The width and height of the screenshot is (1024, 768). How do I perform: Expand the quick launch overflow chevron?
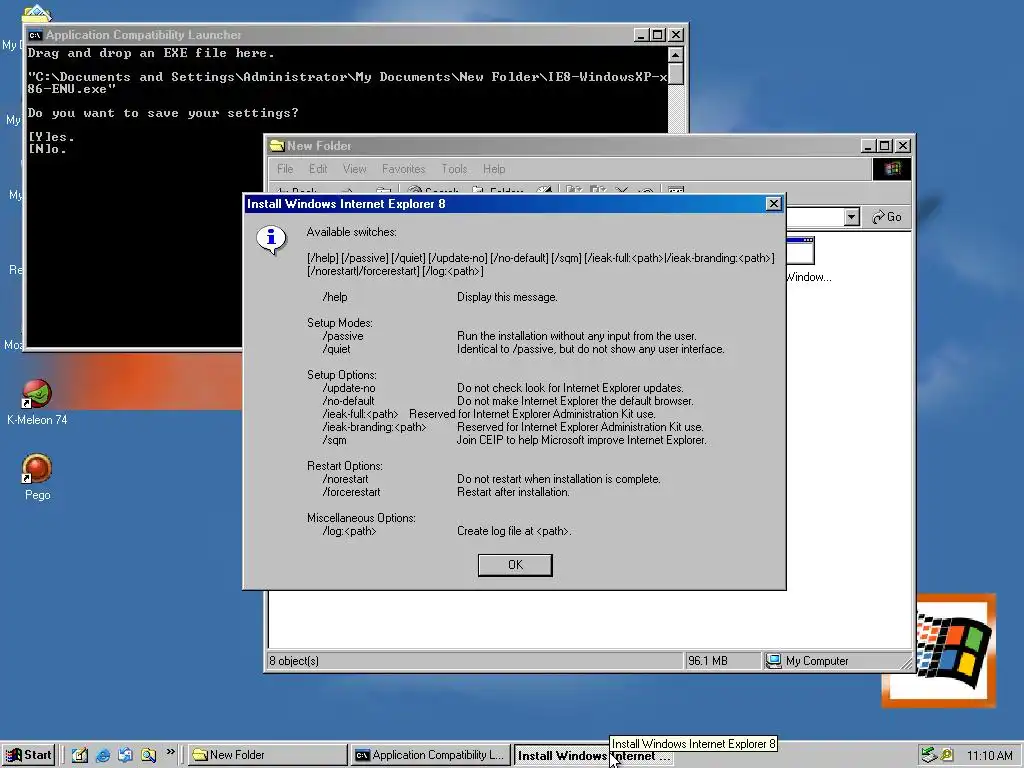tap(170, 752)
